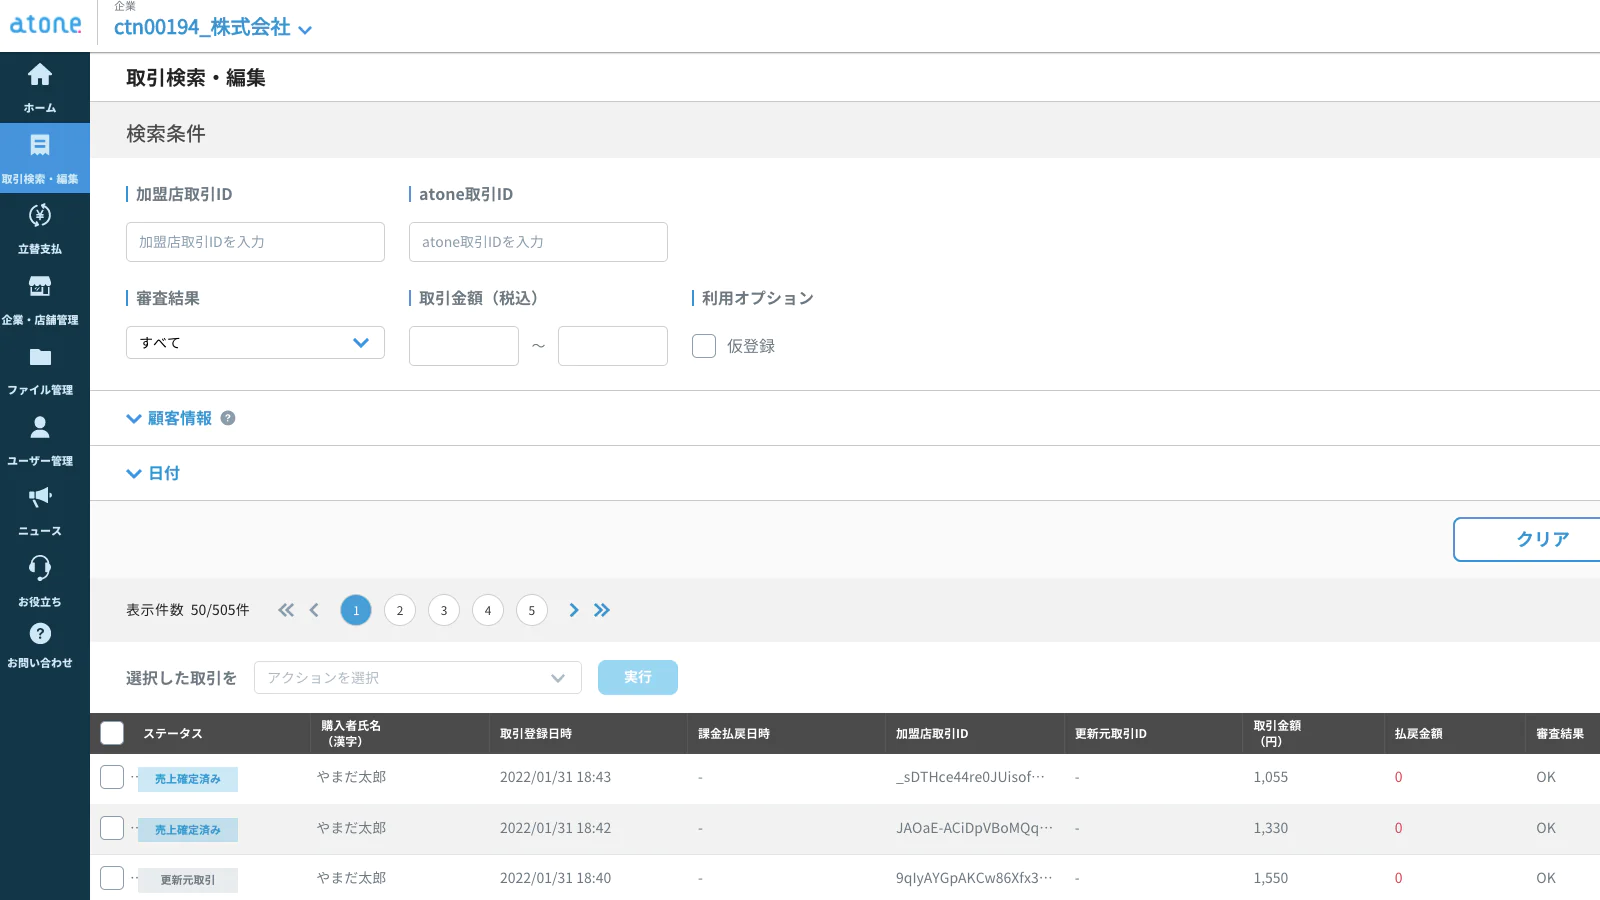
Task: Click the help icon next to 顧客情報
Action: [x=228, y=418]
